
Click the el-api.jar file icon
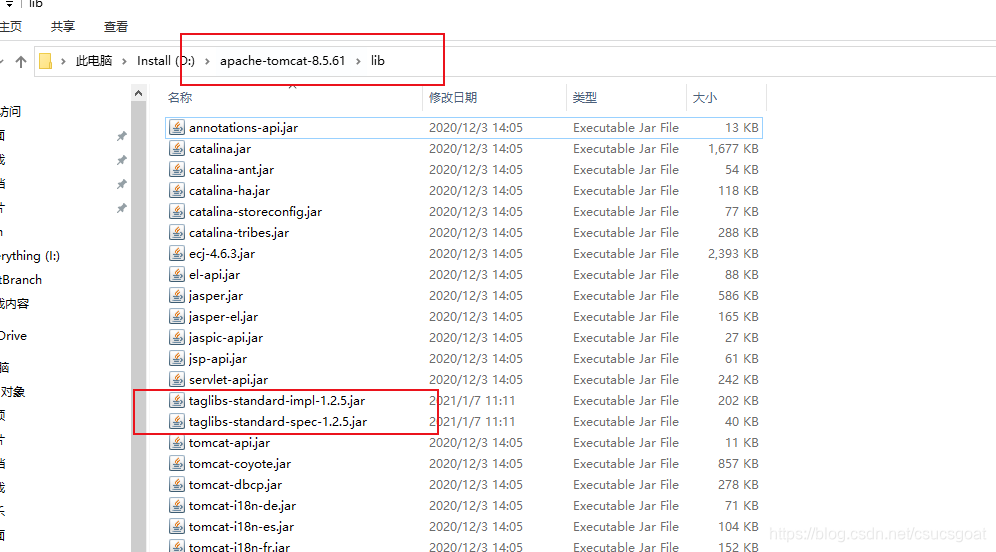[177, 274]
